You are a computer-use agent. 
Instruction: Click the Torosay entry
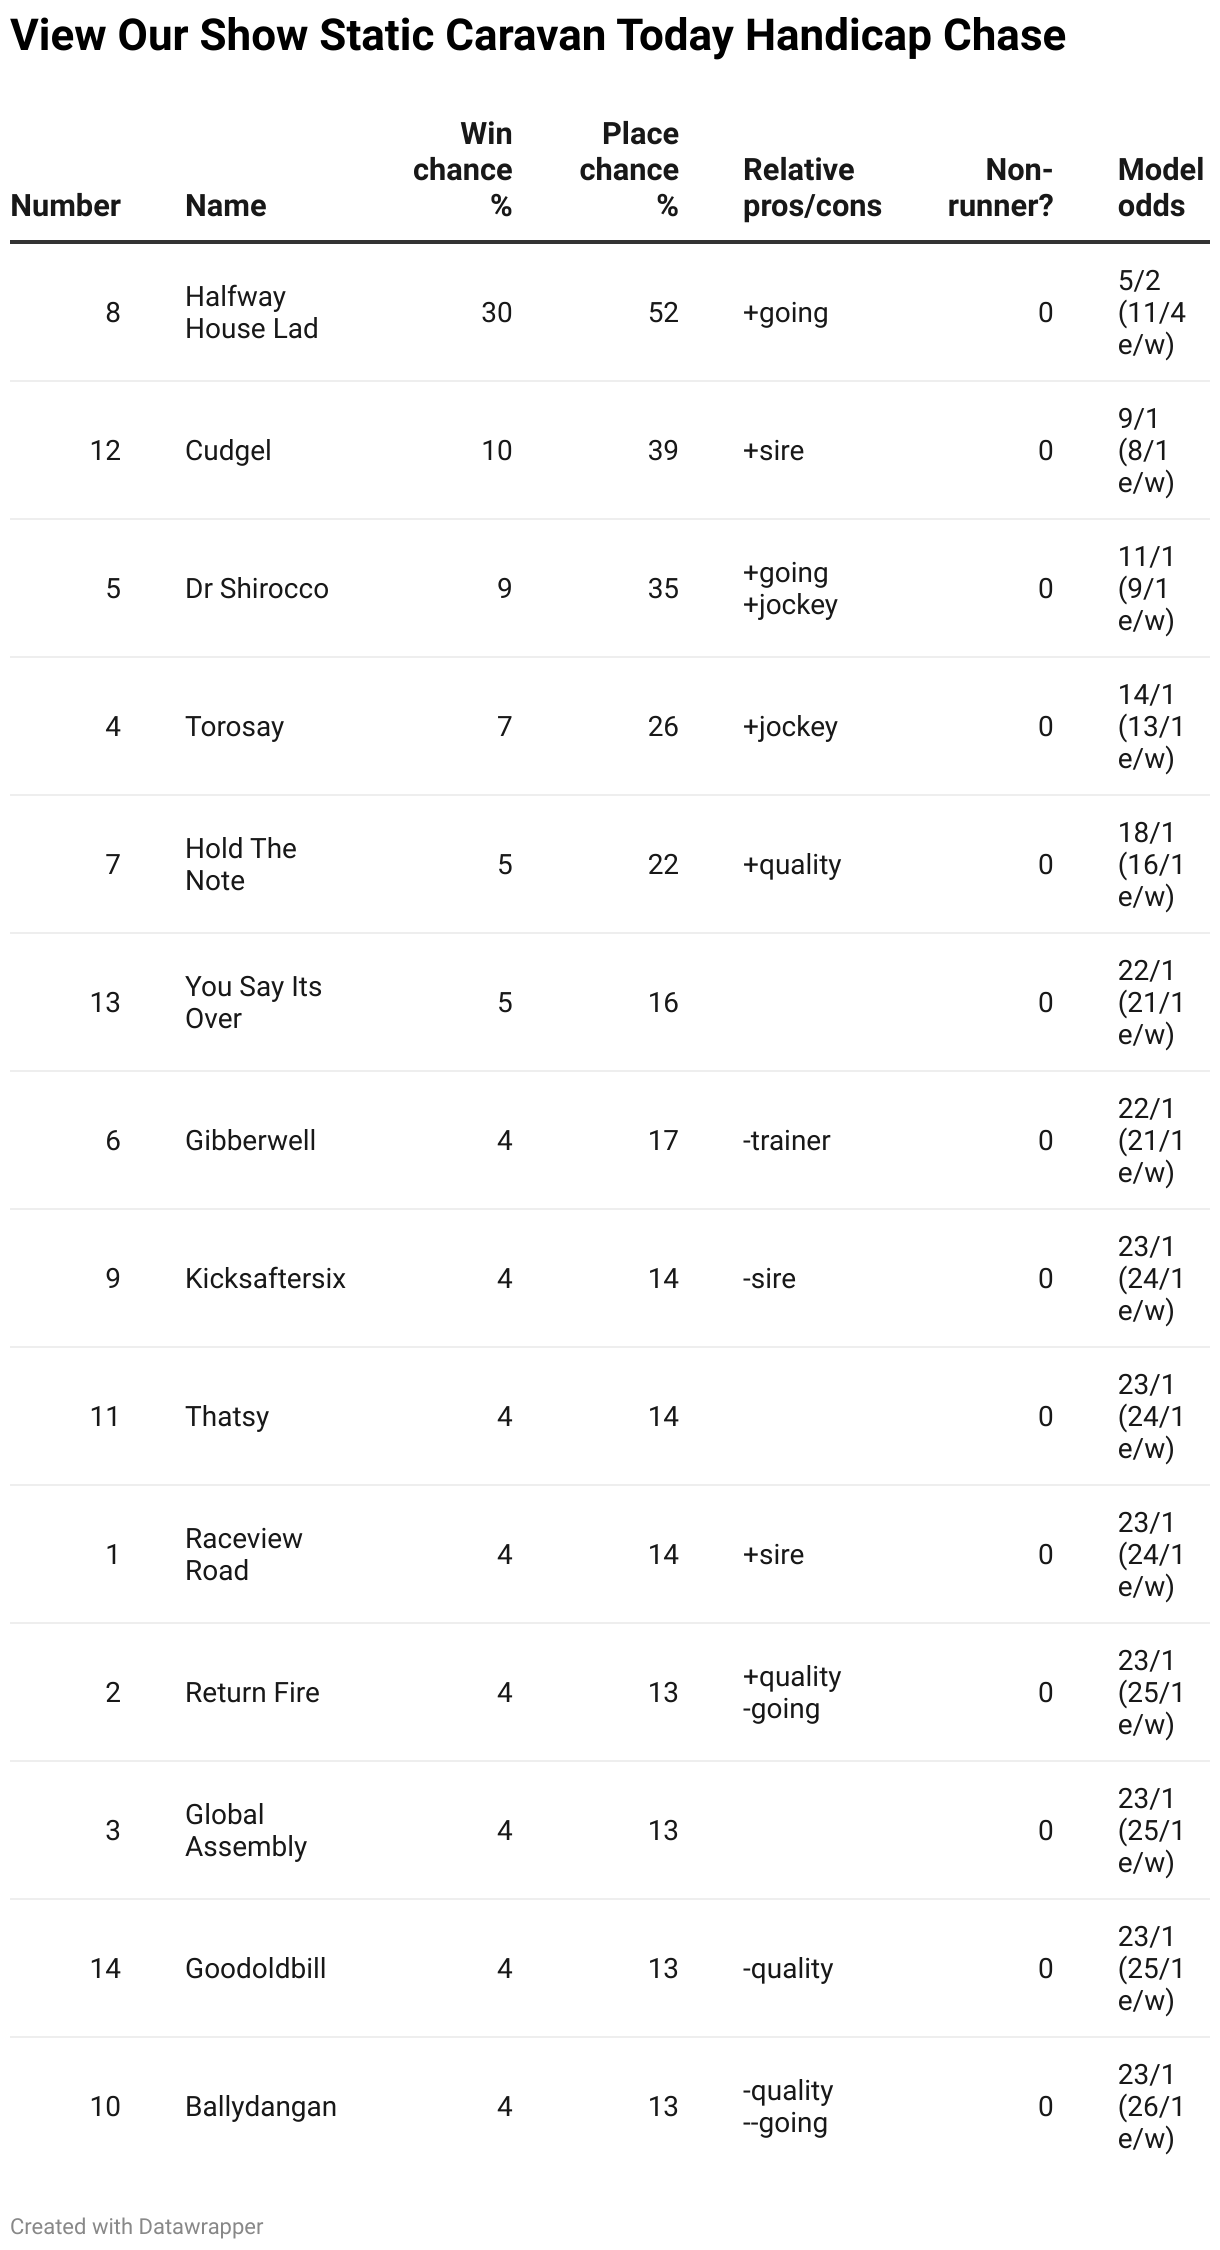click(234, 726)
